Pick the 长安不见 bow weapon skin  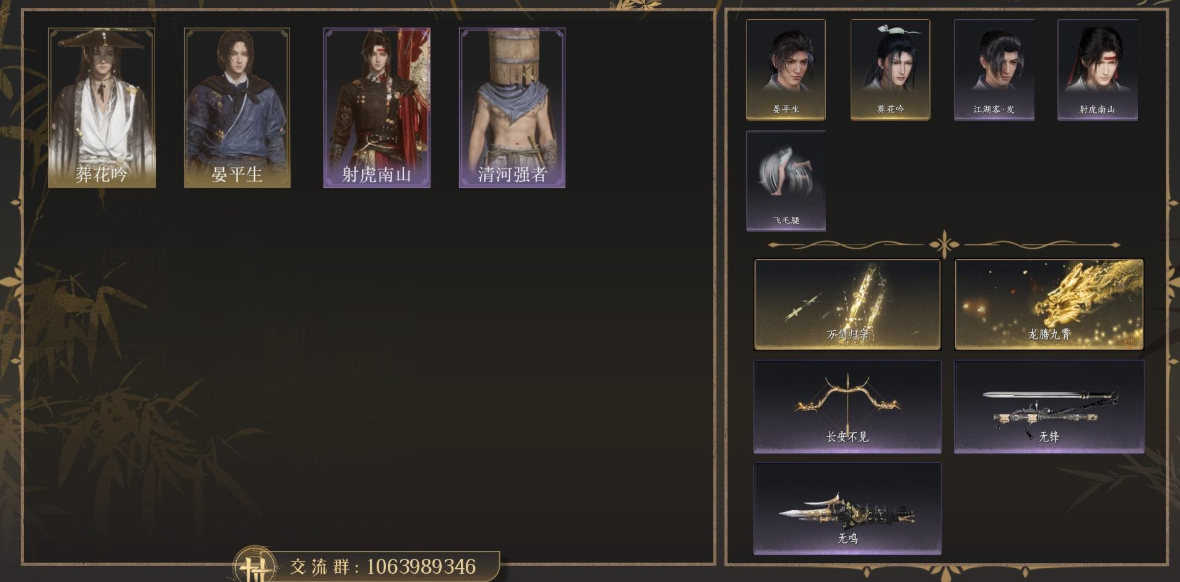pos(847,407)
